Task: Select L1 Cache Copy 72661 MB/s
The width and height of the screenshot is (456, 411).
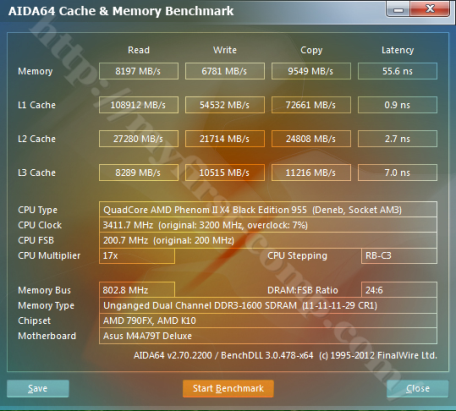Action: pos(311,105)
